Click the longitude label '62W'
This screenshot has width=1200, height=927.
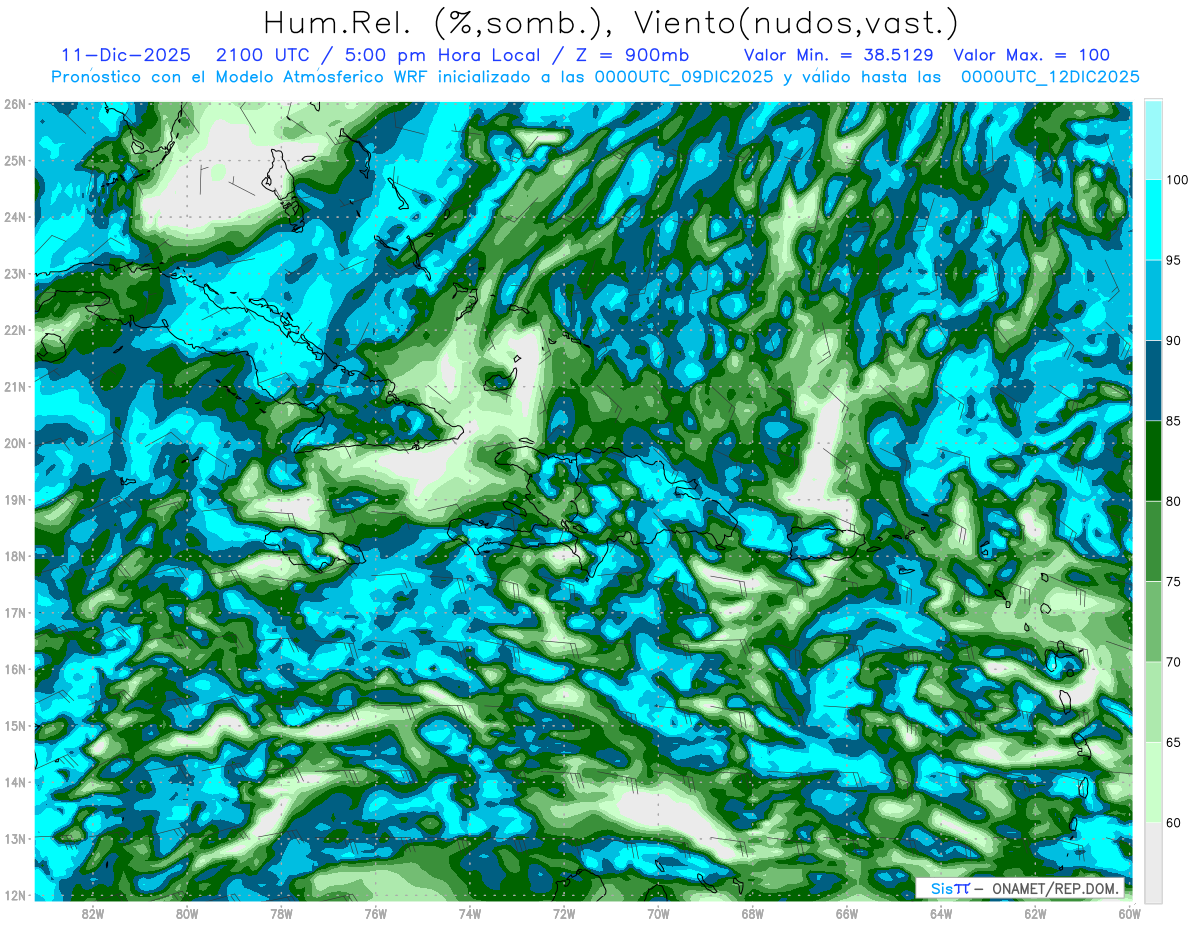pyautogui.click(x=1035, y=913)
